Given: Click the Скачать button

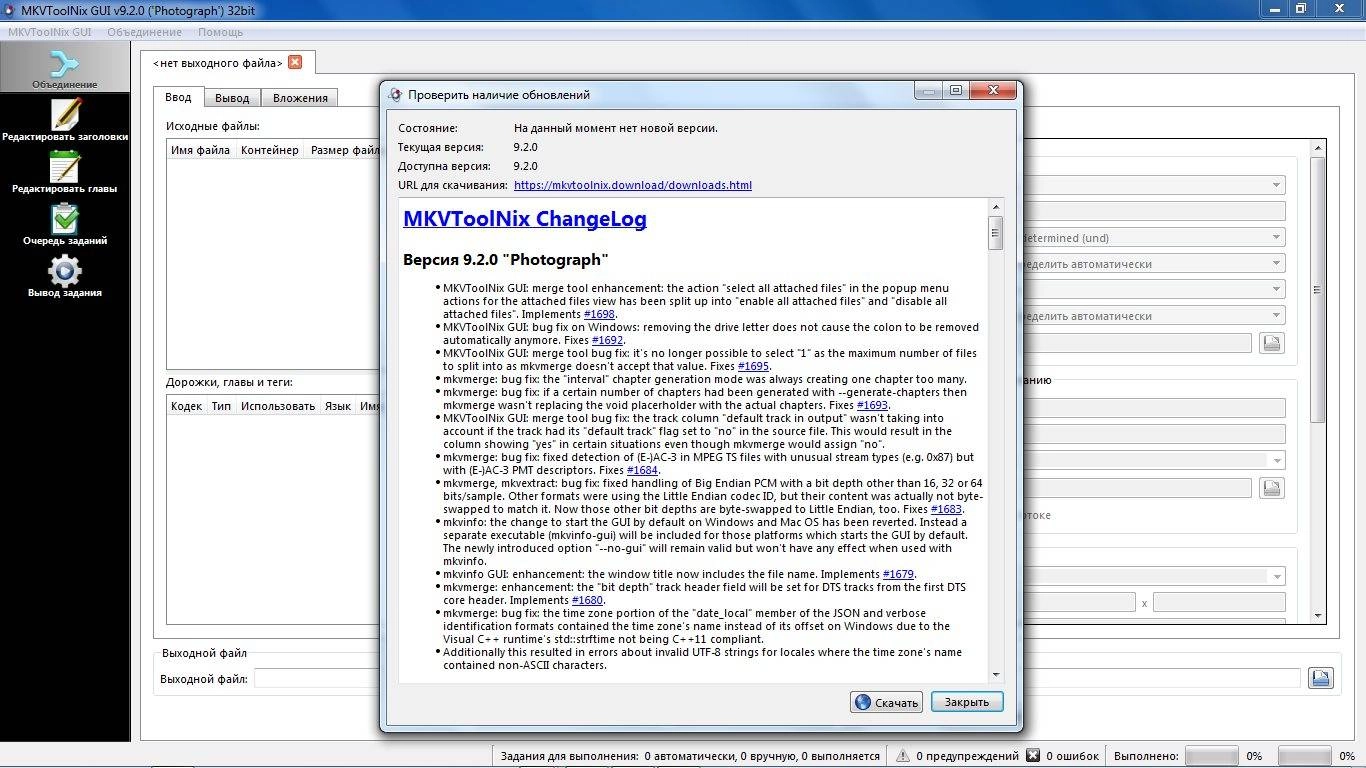Looking at the screenshot, I should point(887,702).
